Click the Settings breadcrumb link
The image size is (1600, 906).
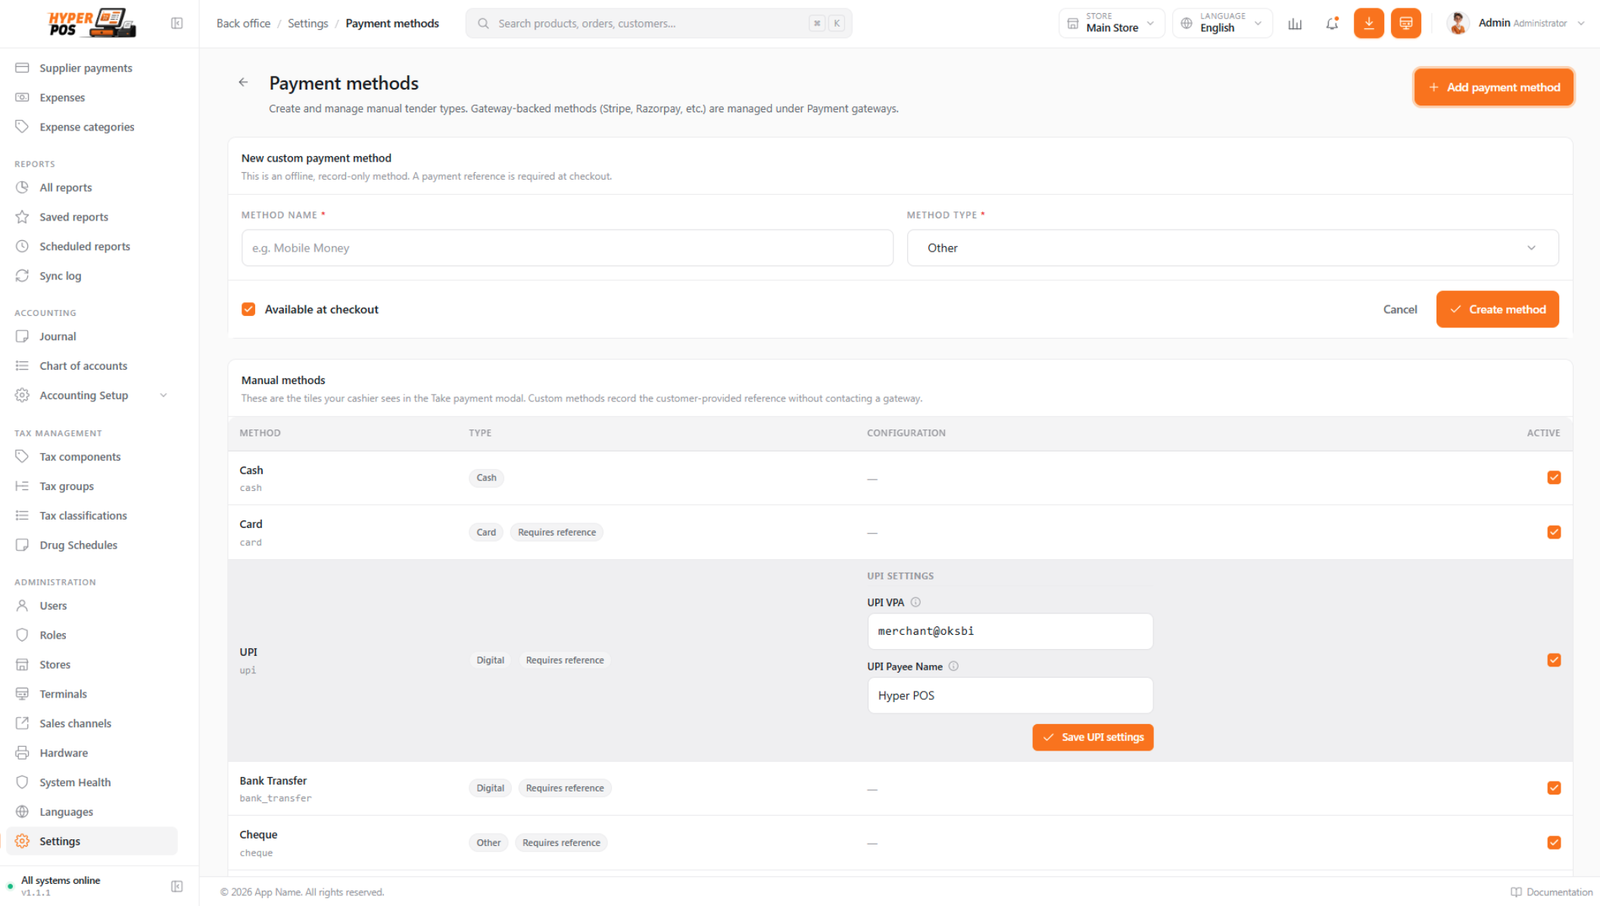tap(308, 23)
